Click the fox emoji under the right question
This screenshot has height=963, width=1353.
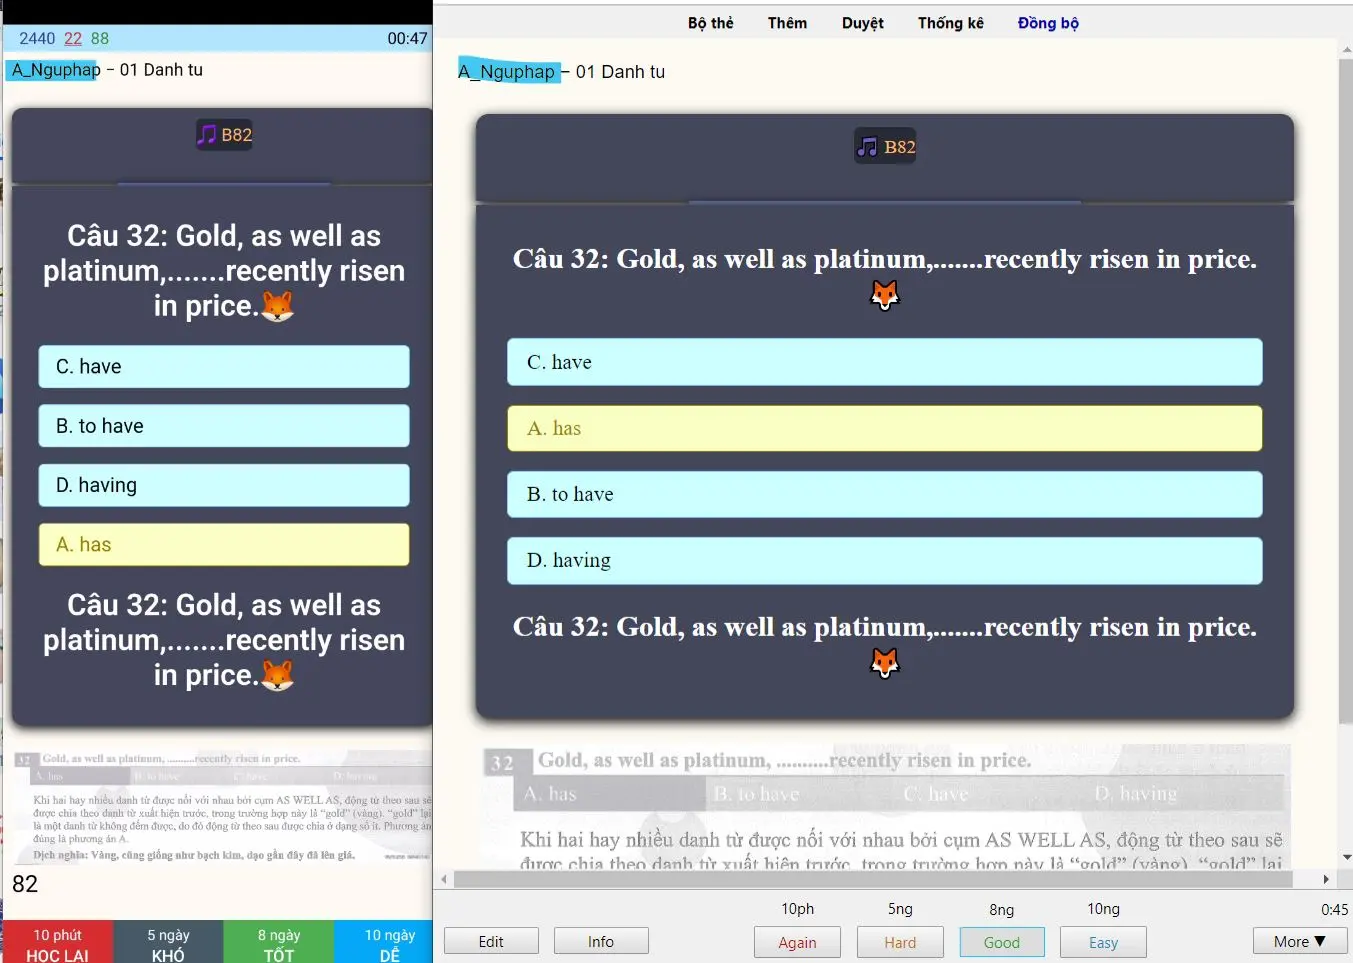885,295
